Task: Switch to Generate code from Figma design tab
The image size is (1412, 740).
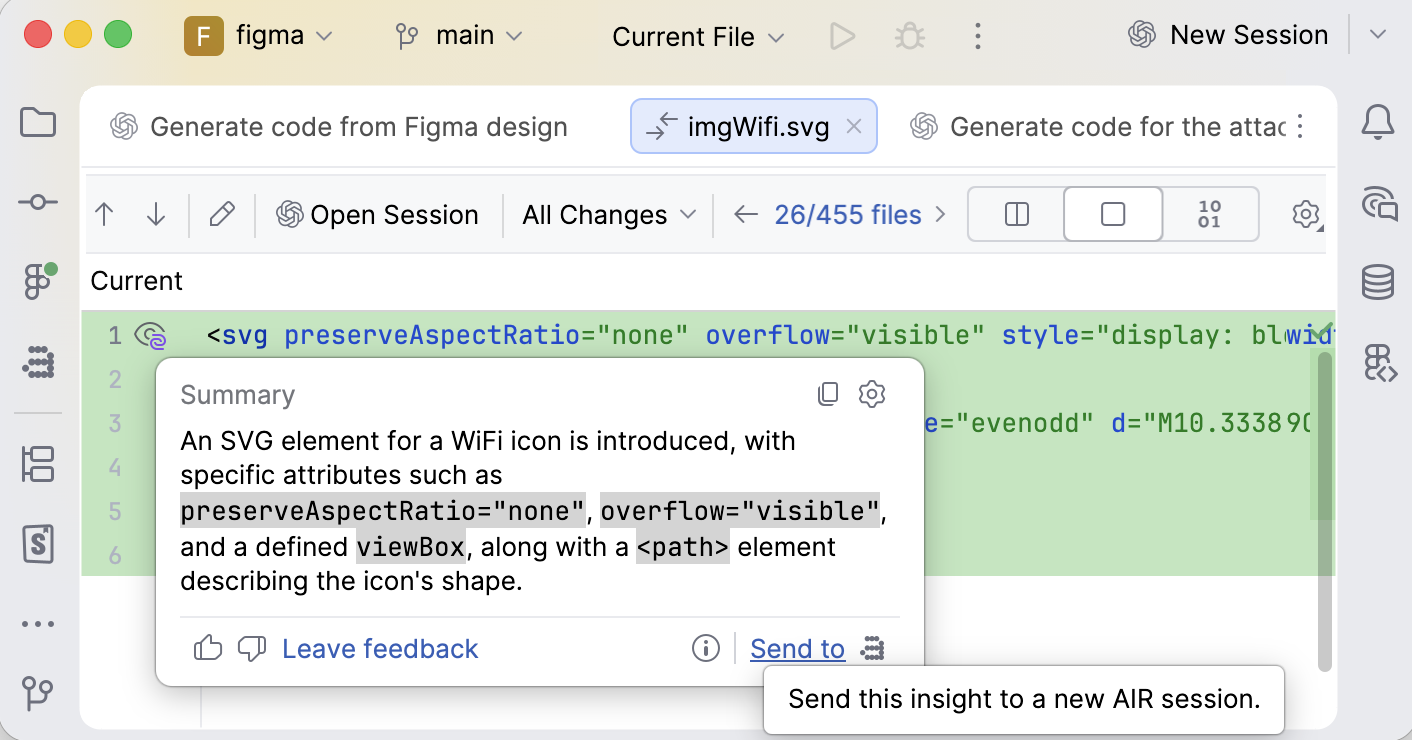Action: (339, 127)
